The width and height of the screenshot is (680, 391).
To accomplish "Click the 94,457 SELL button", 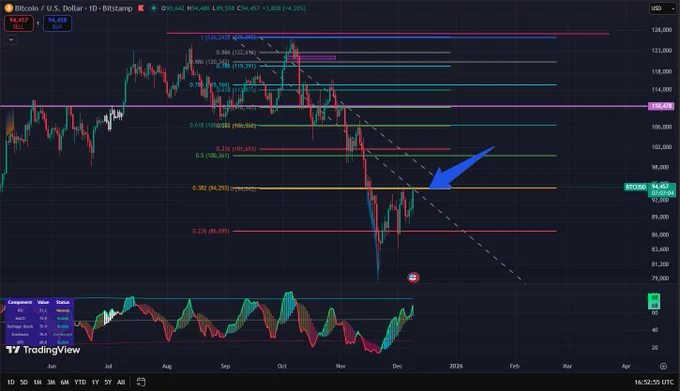I will 19,23.
